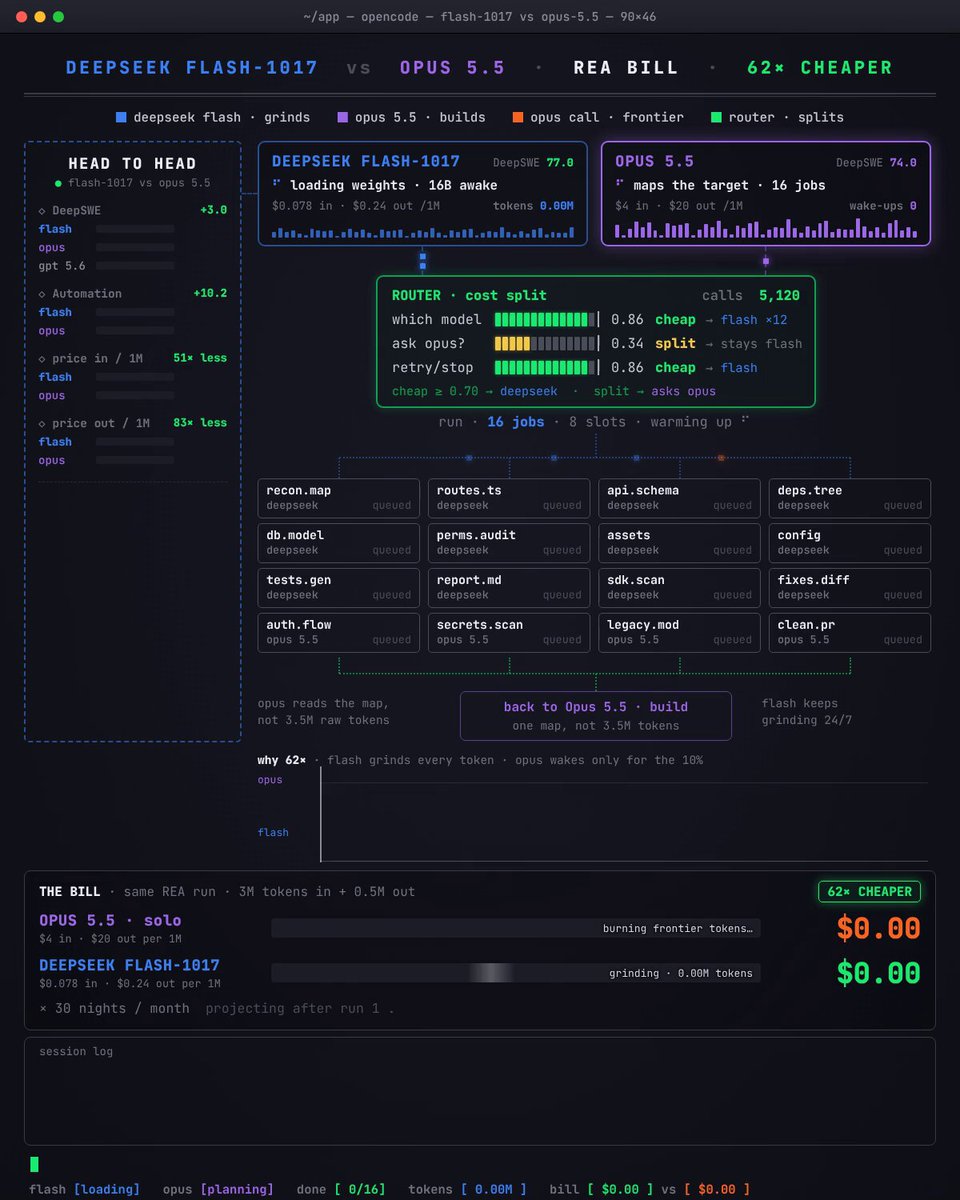The width and height of the screenshot is (960, 1200).
Task: Click the +10.2 Automation delta value
Action: click(210, 293)
